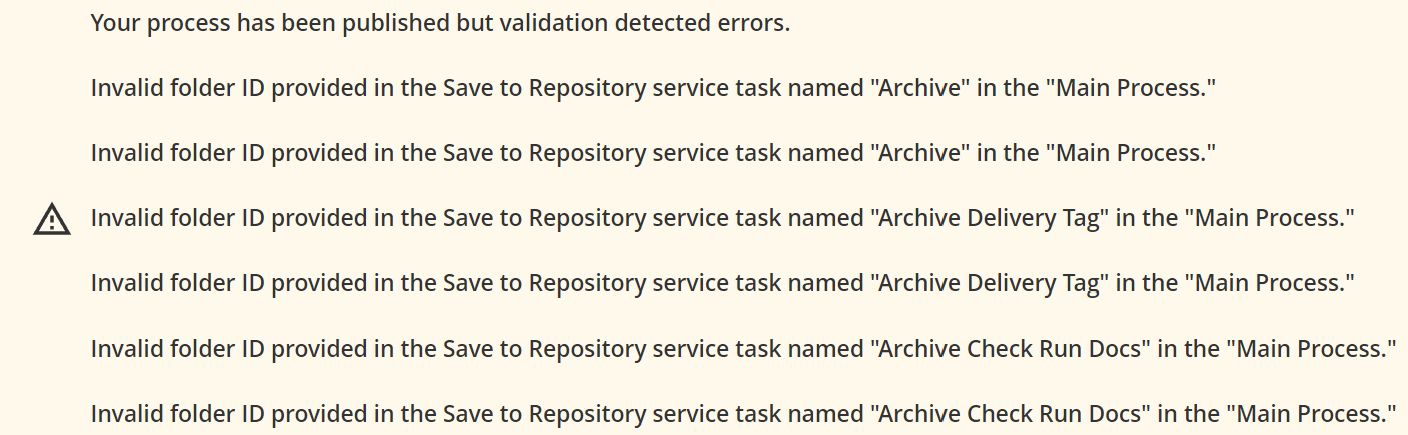Select the second Archive Delivery Tag error line
Image resolution: width=1408 pixels, height=435 pixels.
(723, 283)
